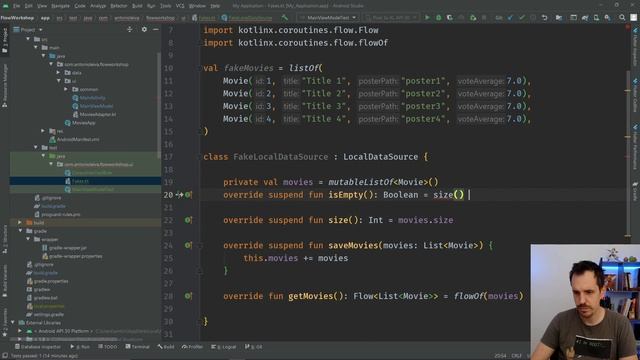Run the selected configuration with the green play icon
This screenshot has height=360, width=640.
coord(427,18)
